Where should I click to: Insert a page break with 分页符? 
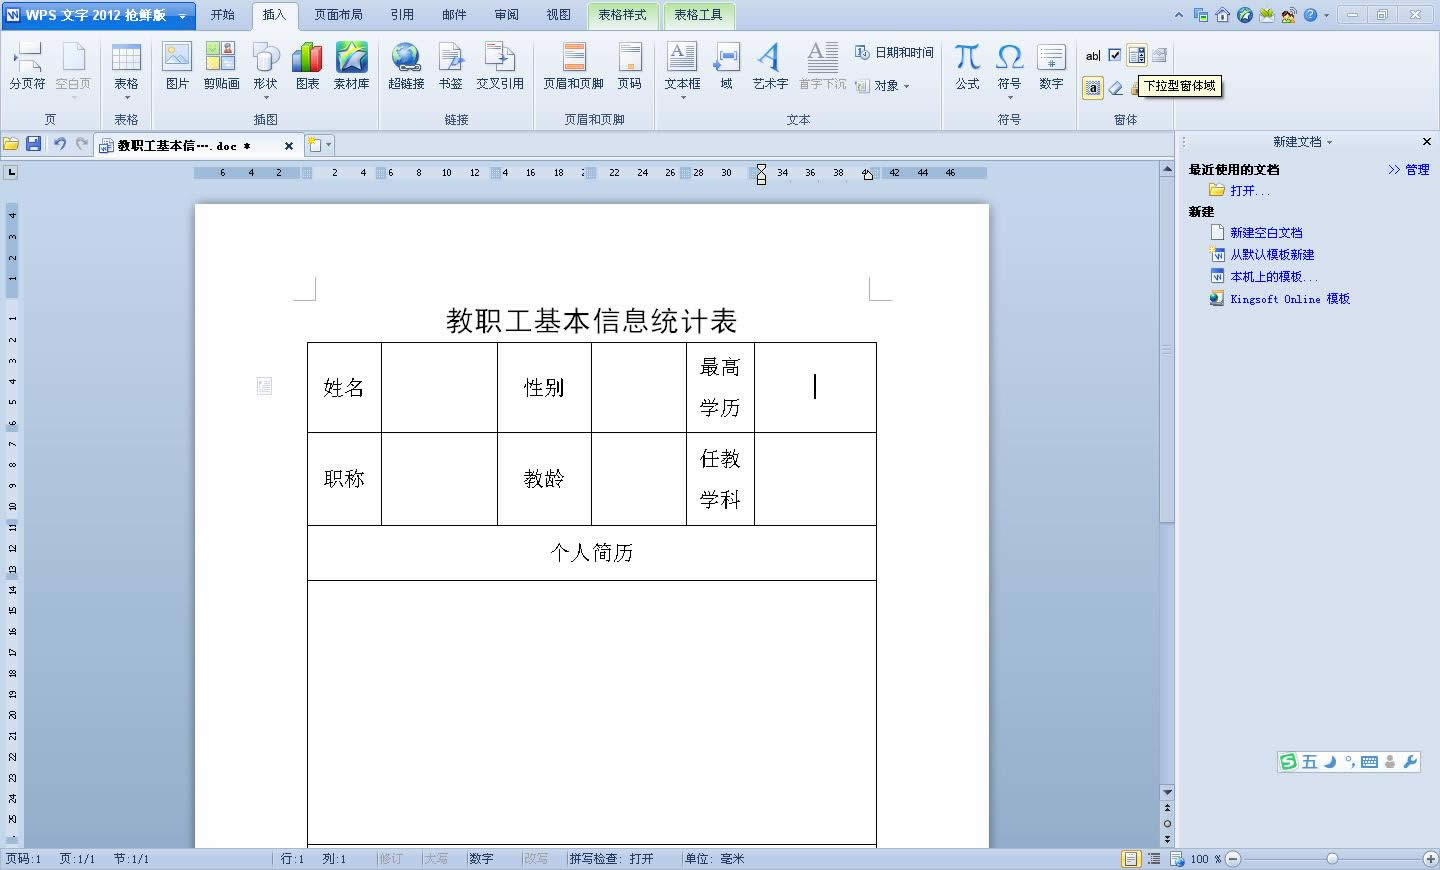coord(27,67)
